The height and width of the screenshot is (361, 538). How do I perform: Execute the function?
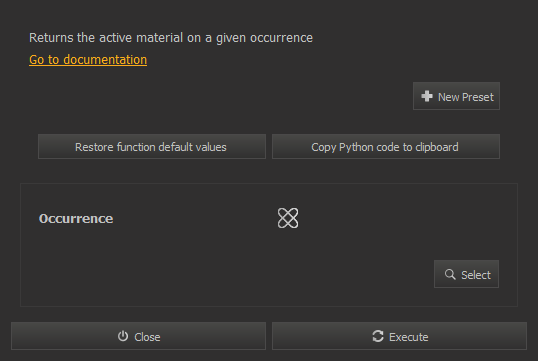[399, 336]
